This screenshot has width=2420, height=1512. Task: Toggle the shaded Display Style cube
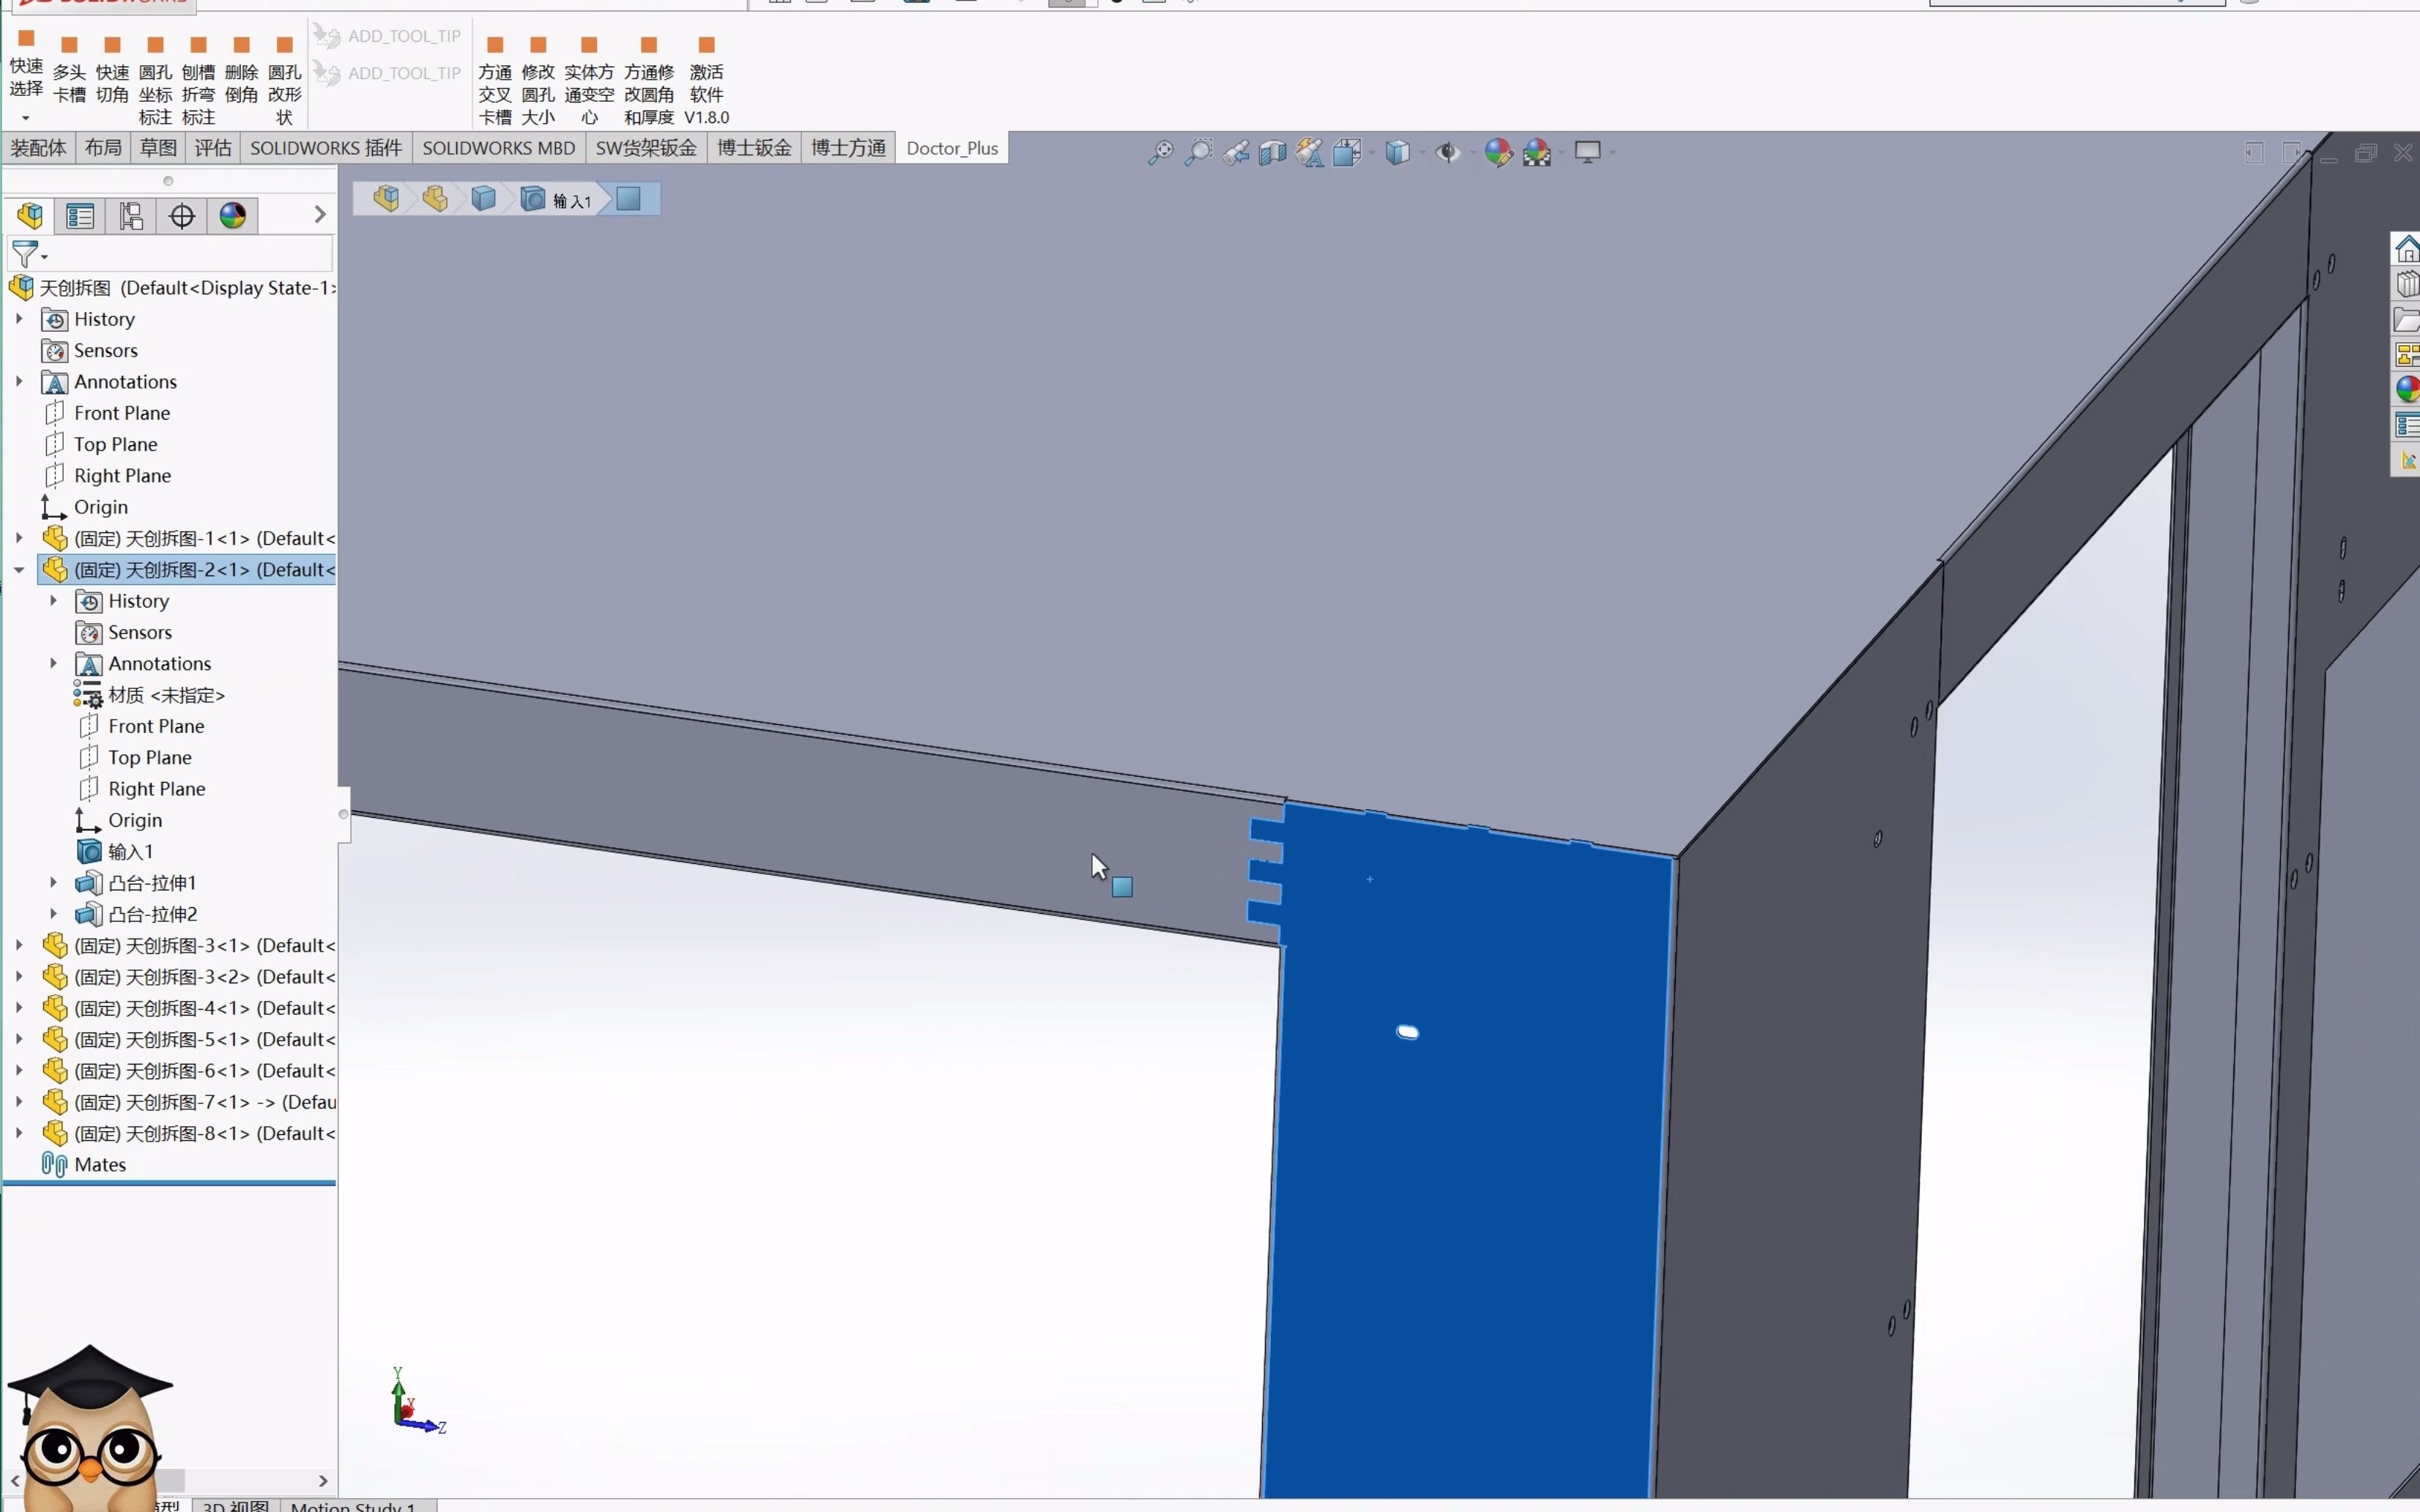point(1398,152)
